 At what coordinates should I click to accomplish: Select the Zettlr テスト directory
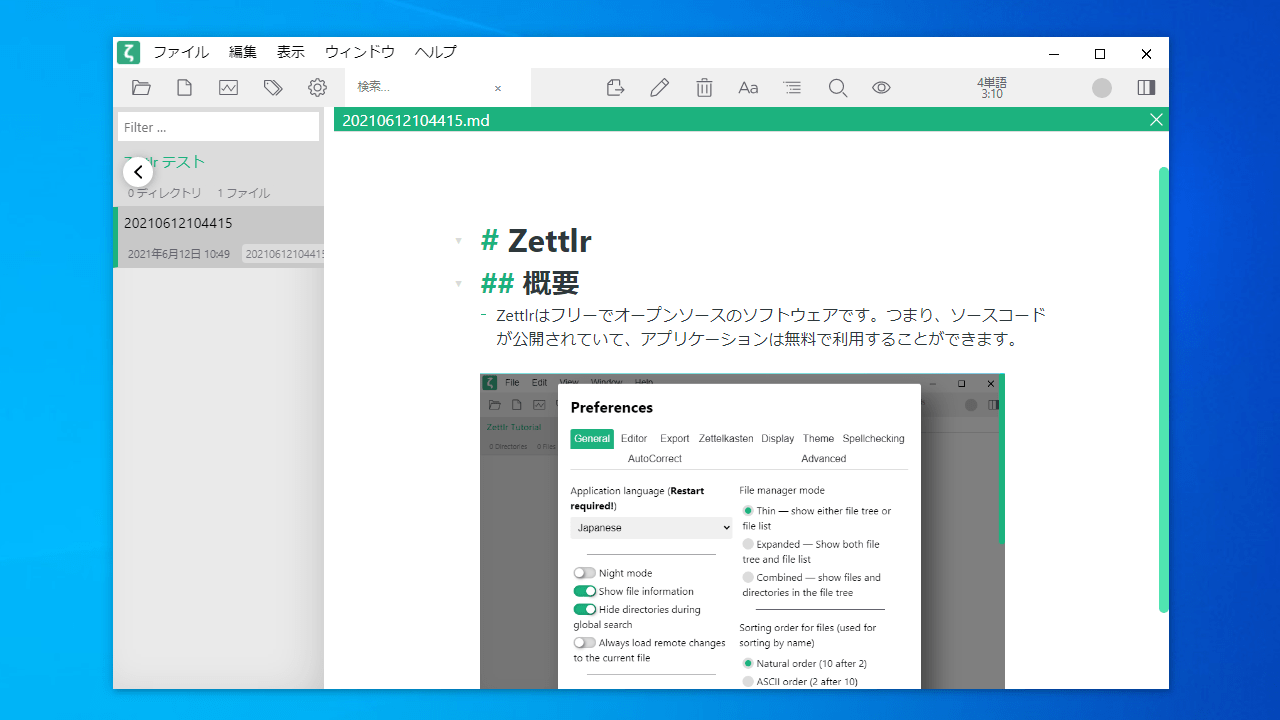(x=165, y=162)
